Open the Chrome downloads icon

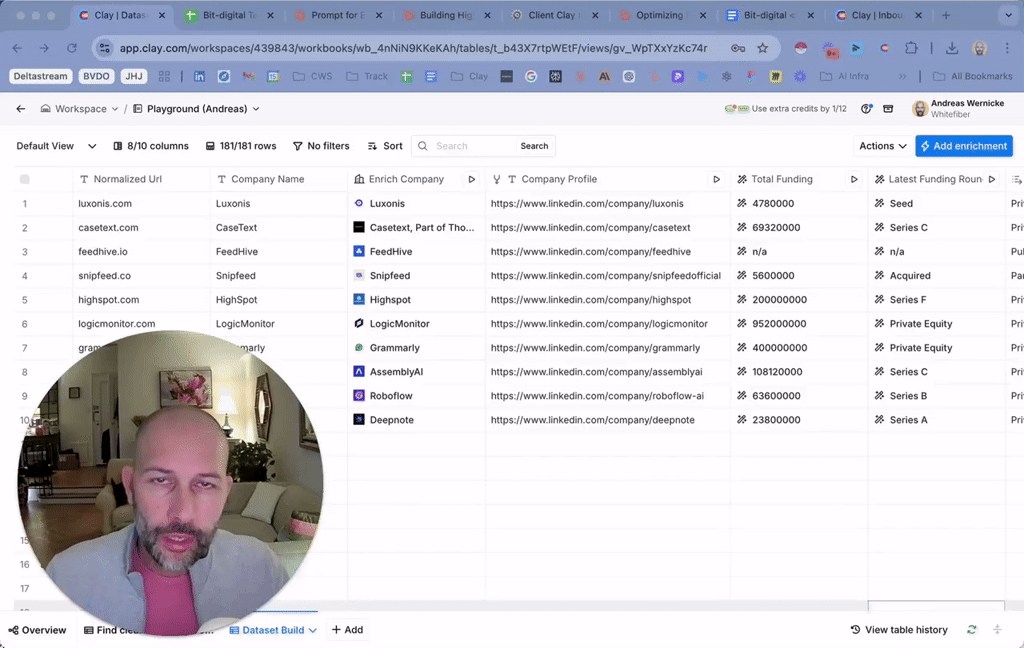951,48
